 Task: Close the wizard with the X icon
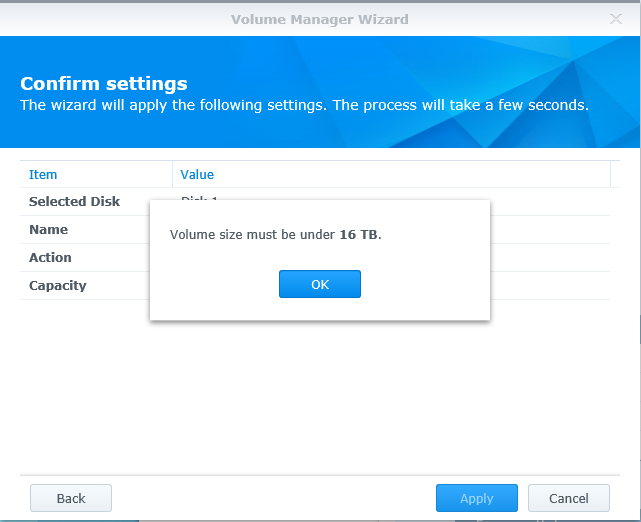(x=616, y=19)
